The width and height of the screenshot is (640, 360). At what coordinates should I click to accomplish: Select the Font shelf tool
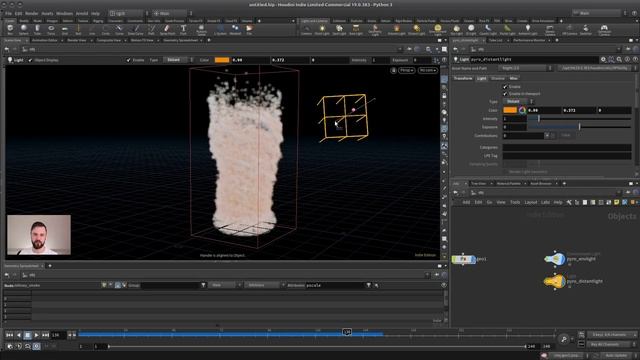(x=183, y=29)
